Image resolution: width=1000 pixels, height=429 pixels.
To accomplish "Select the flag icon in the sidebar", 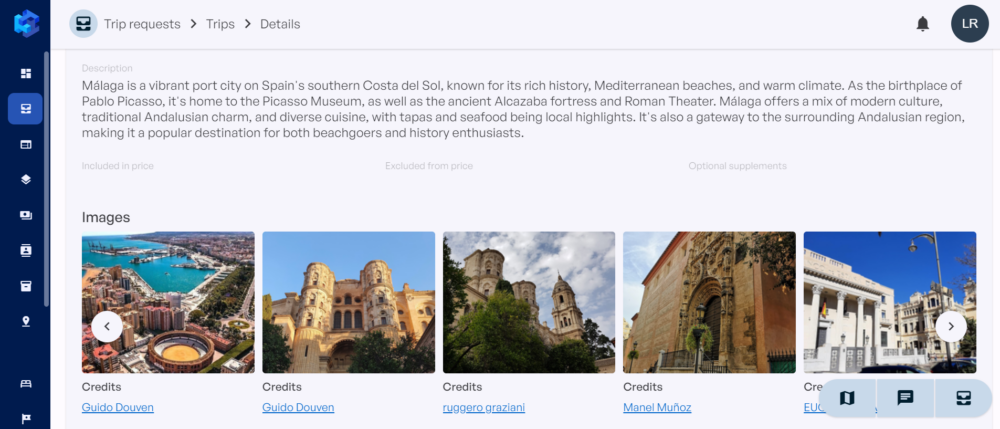I will click(25, 418).
